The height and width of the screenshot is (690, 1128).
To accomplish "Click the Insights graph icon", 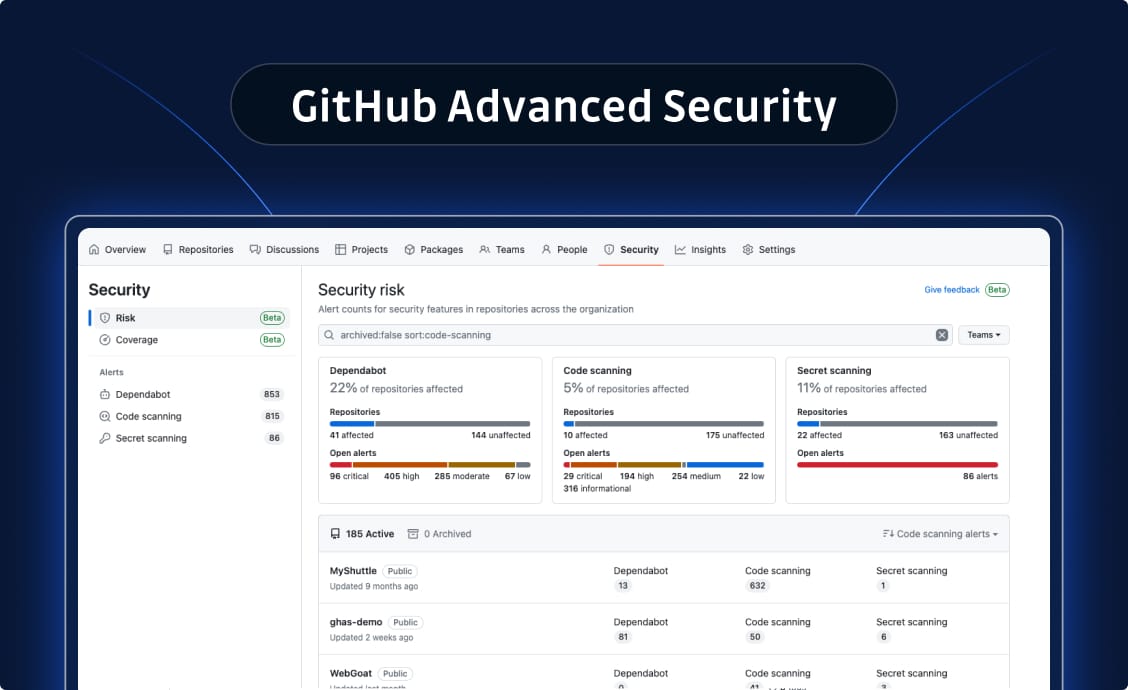I will (679, 249).
